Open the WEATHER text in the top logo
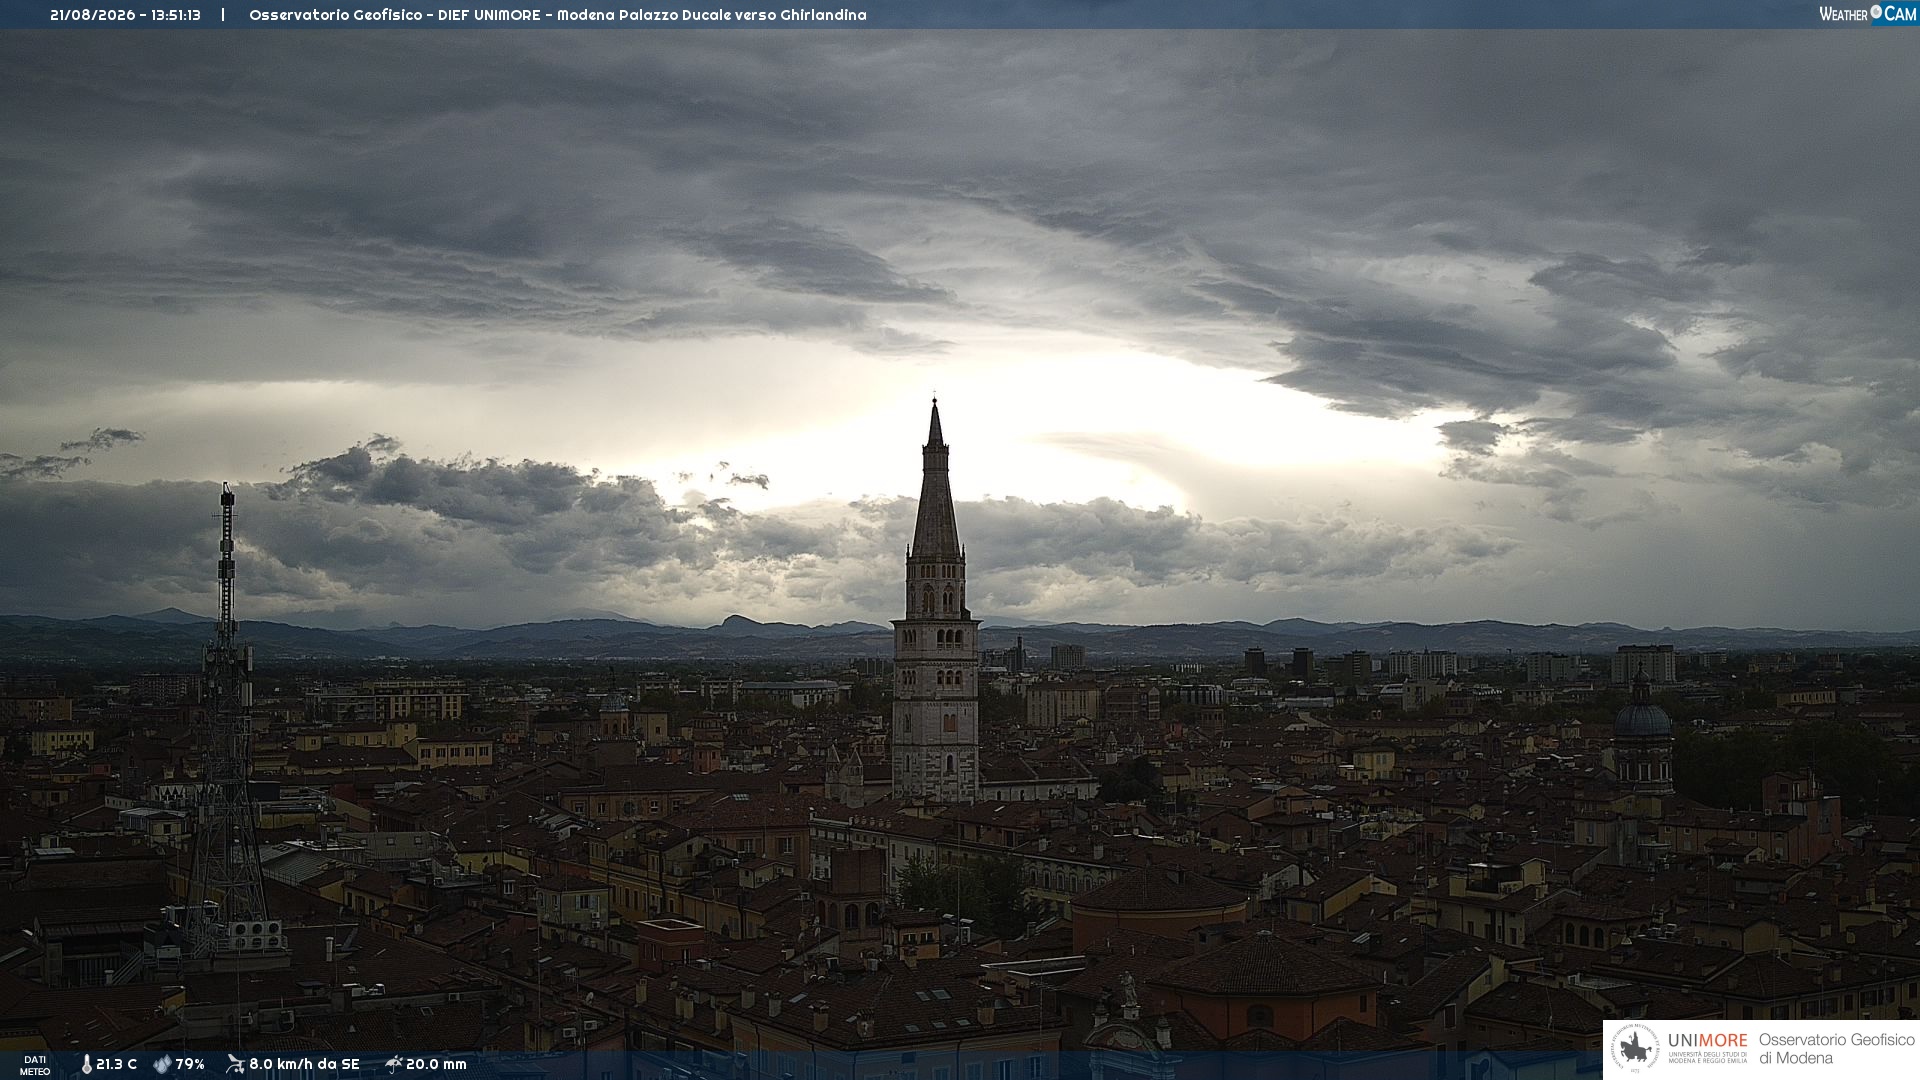Viewport: 1920px width, 1080px height. point(1843,14)
